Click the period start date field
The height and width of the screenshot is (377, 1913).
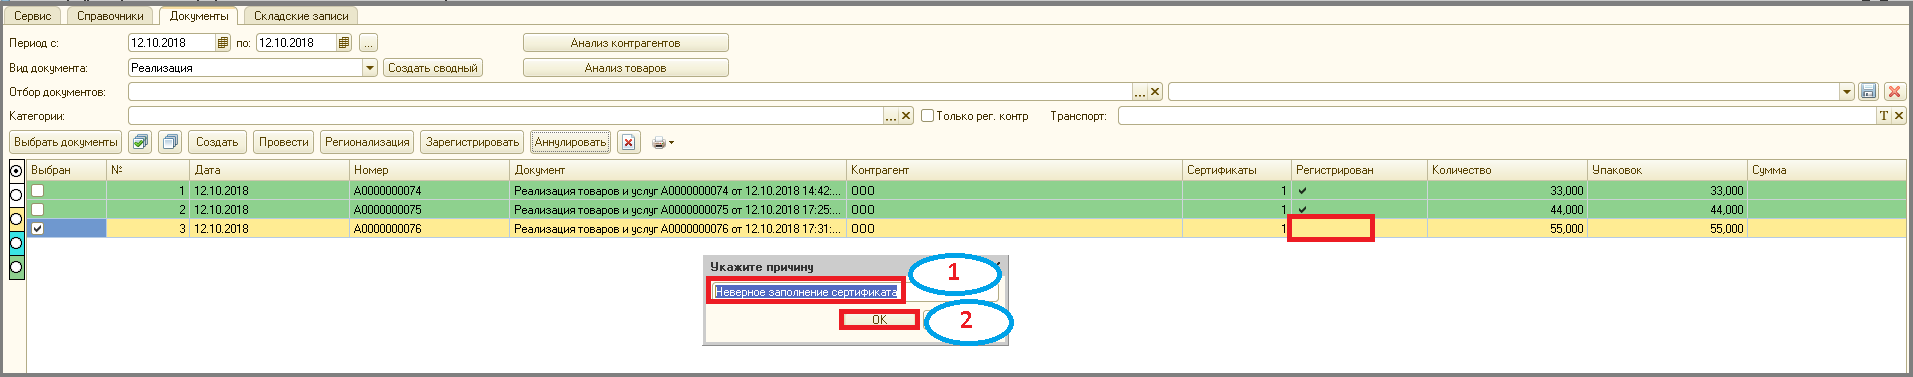[x=172, y=43]
